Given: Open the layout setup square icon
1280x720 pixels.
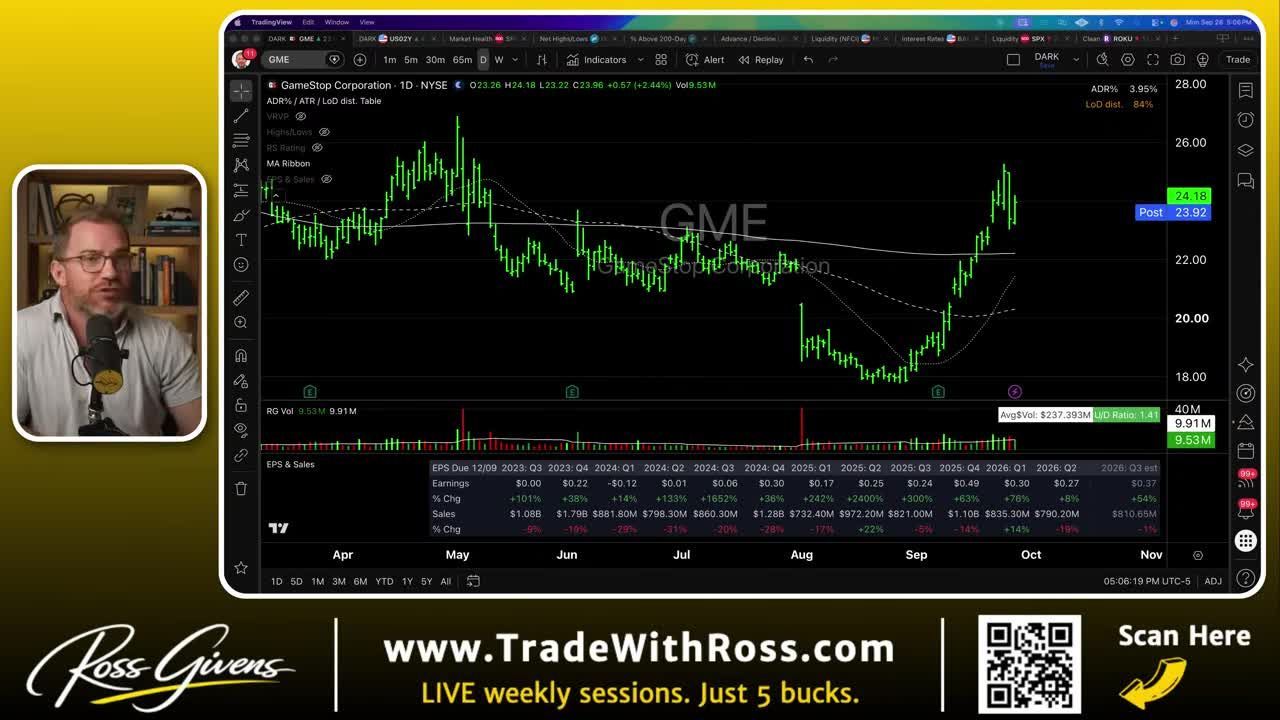Looking at the screenshot, I should click(1013, 60).
